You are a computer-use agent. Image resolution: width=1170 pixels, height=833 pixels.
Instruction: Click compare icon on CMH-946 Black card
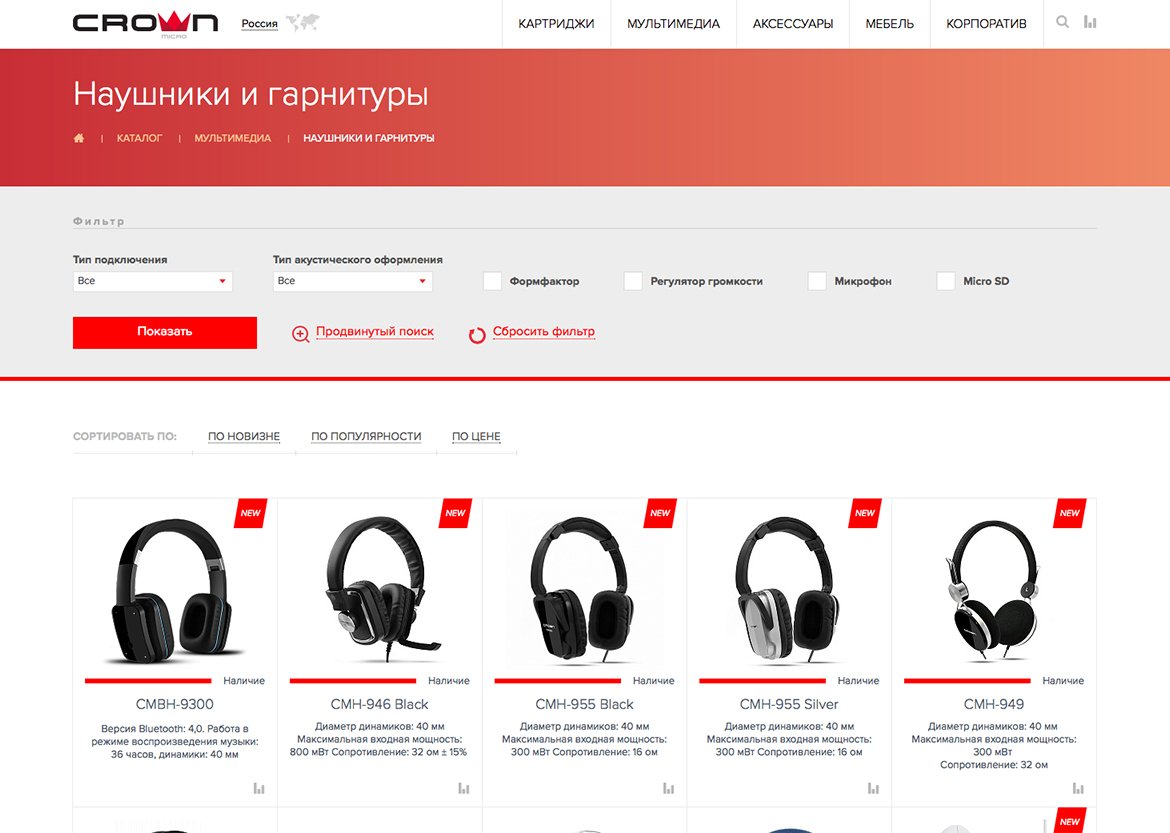click(463, 788)
